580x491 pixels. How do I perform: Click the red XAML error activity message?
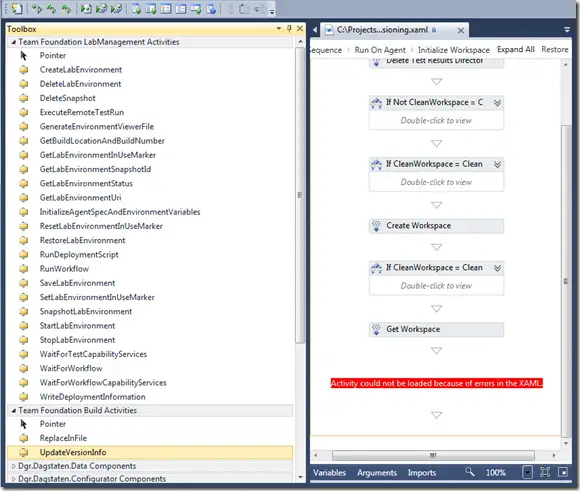[x=436, y=383]
